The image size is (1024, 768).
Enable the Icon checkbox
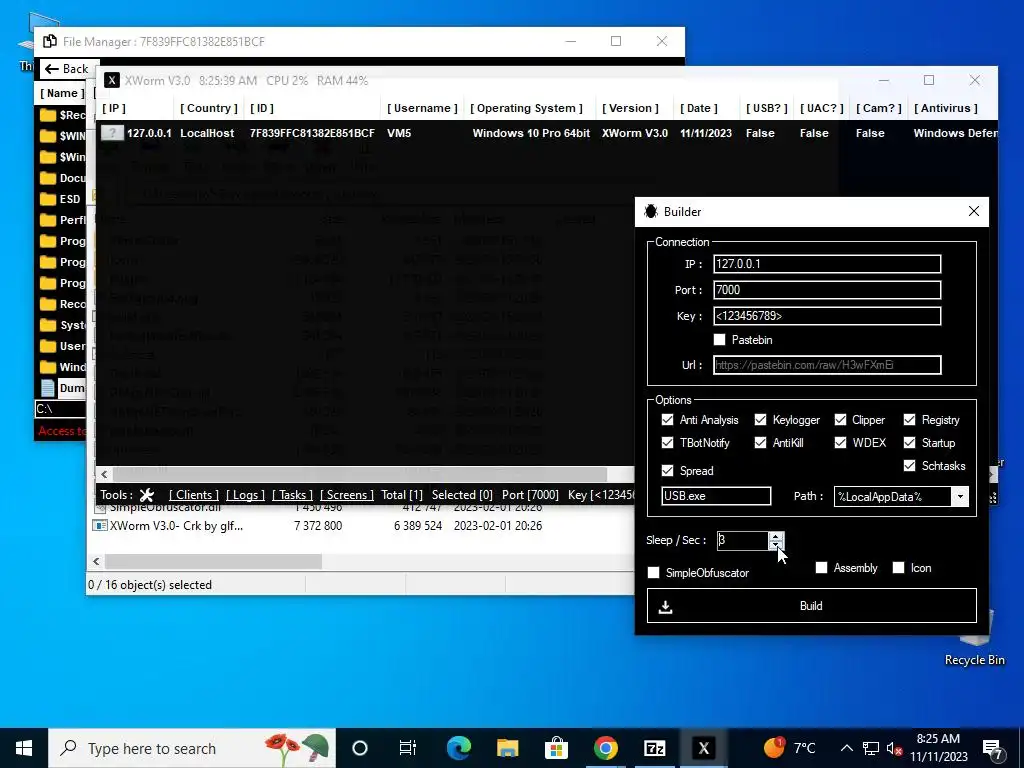coord(899,568)
